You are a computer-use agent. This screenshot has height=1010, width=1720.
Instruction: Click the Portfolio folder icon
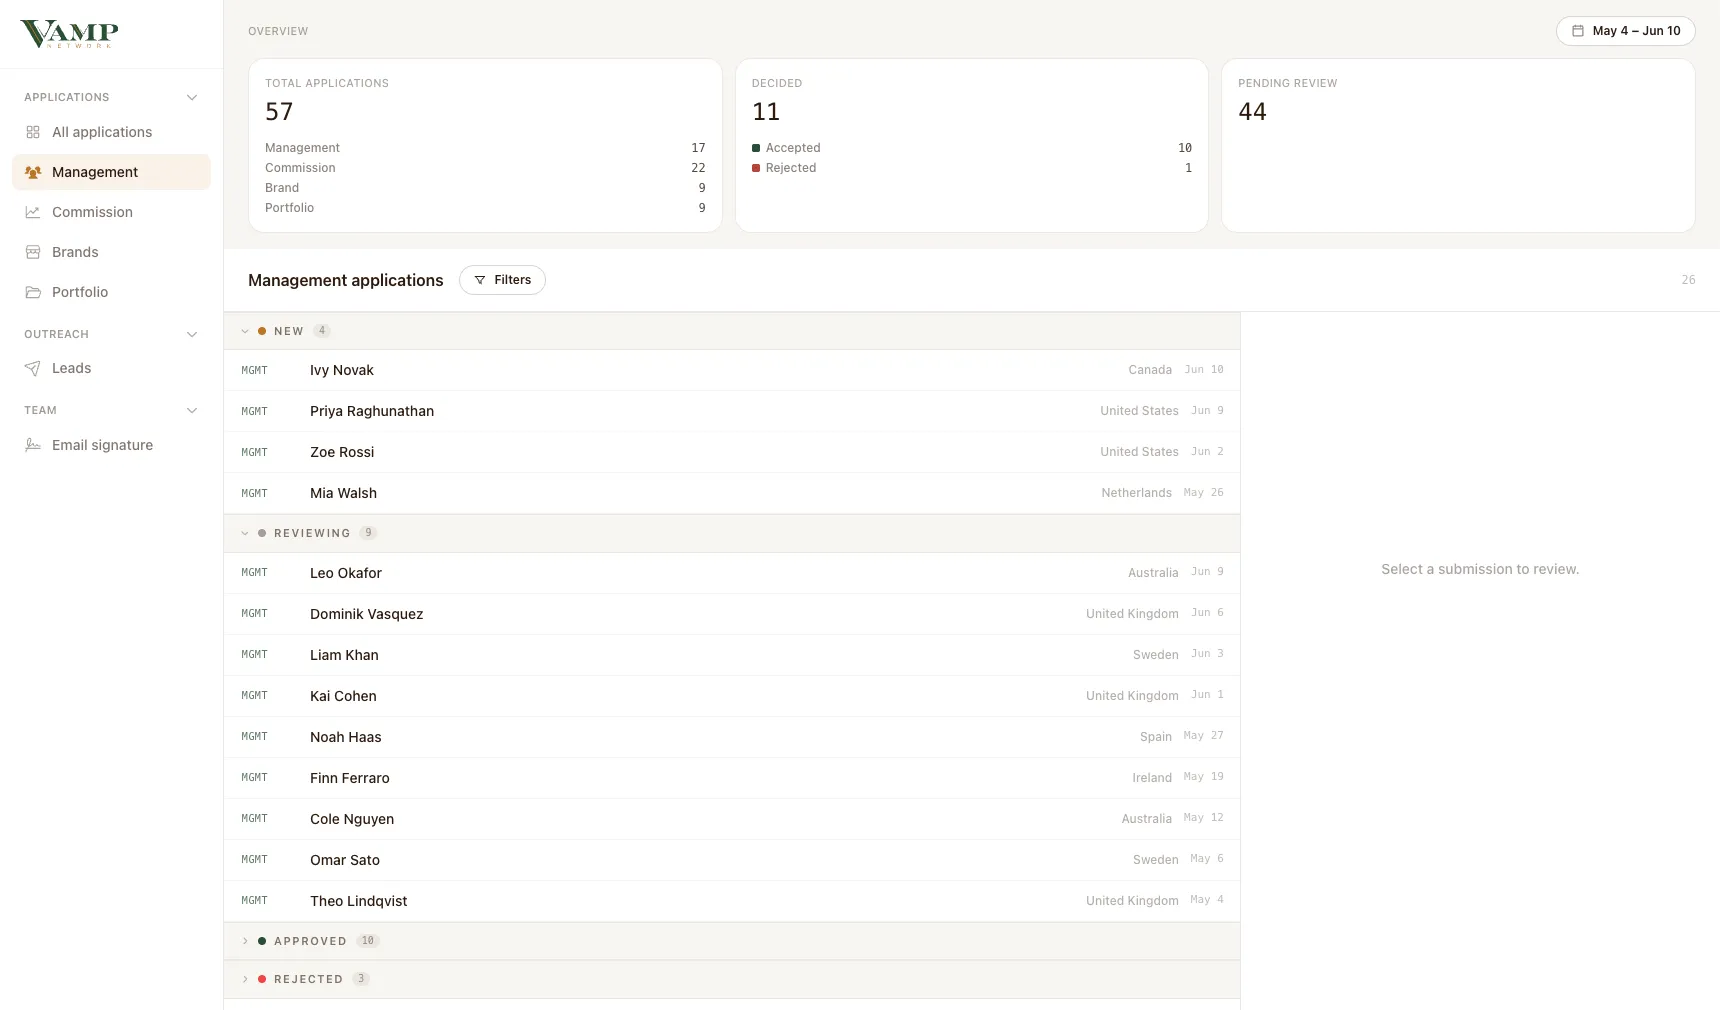(x=33, y=292)
